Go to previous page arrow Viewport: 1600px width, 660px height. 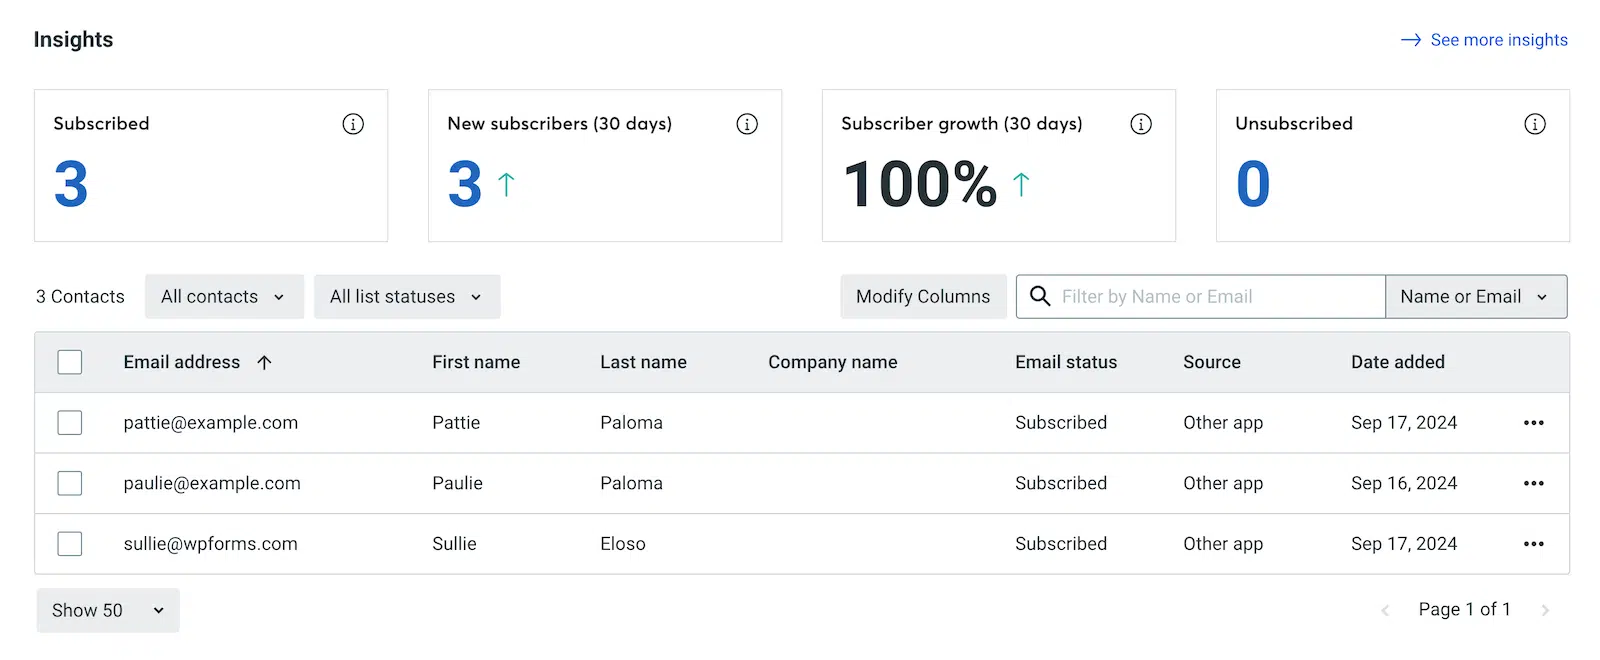[1385, 610]
